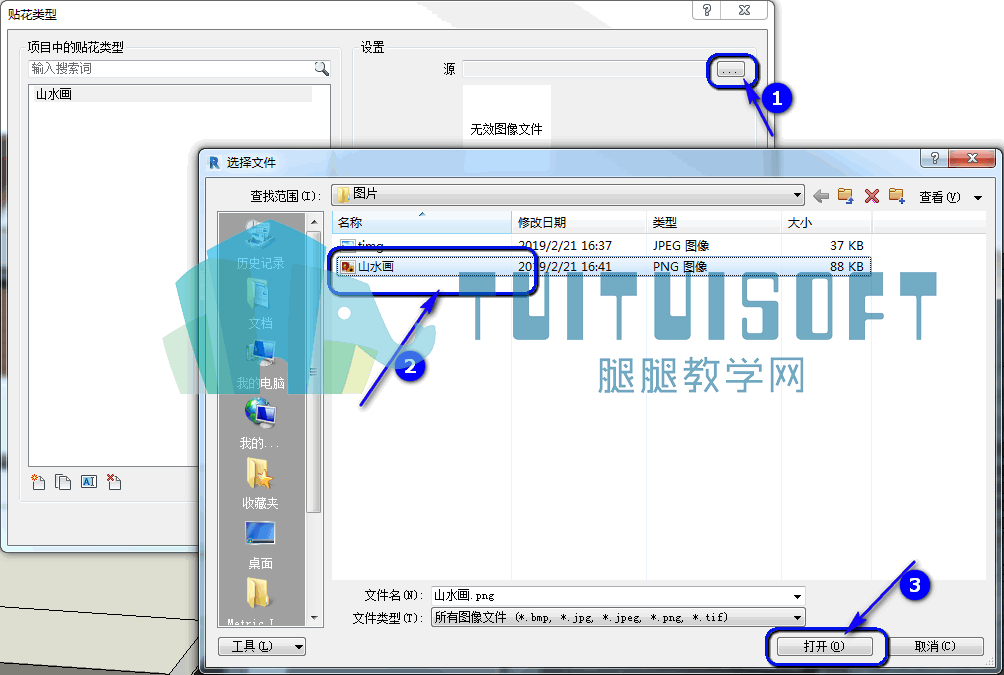The image size is (1004, 675).
Task: Click the source browse "..." button
Action: tap(731, 69)
